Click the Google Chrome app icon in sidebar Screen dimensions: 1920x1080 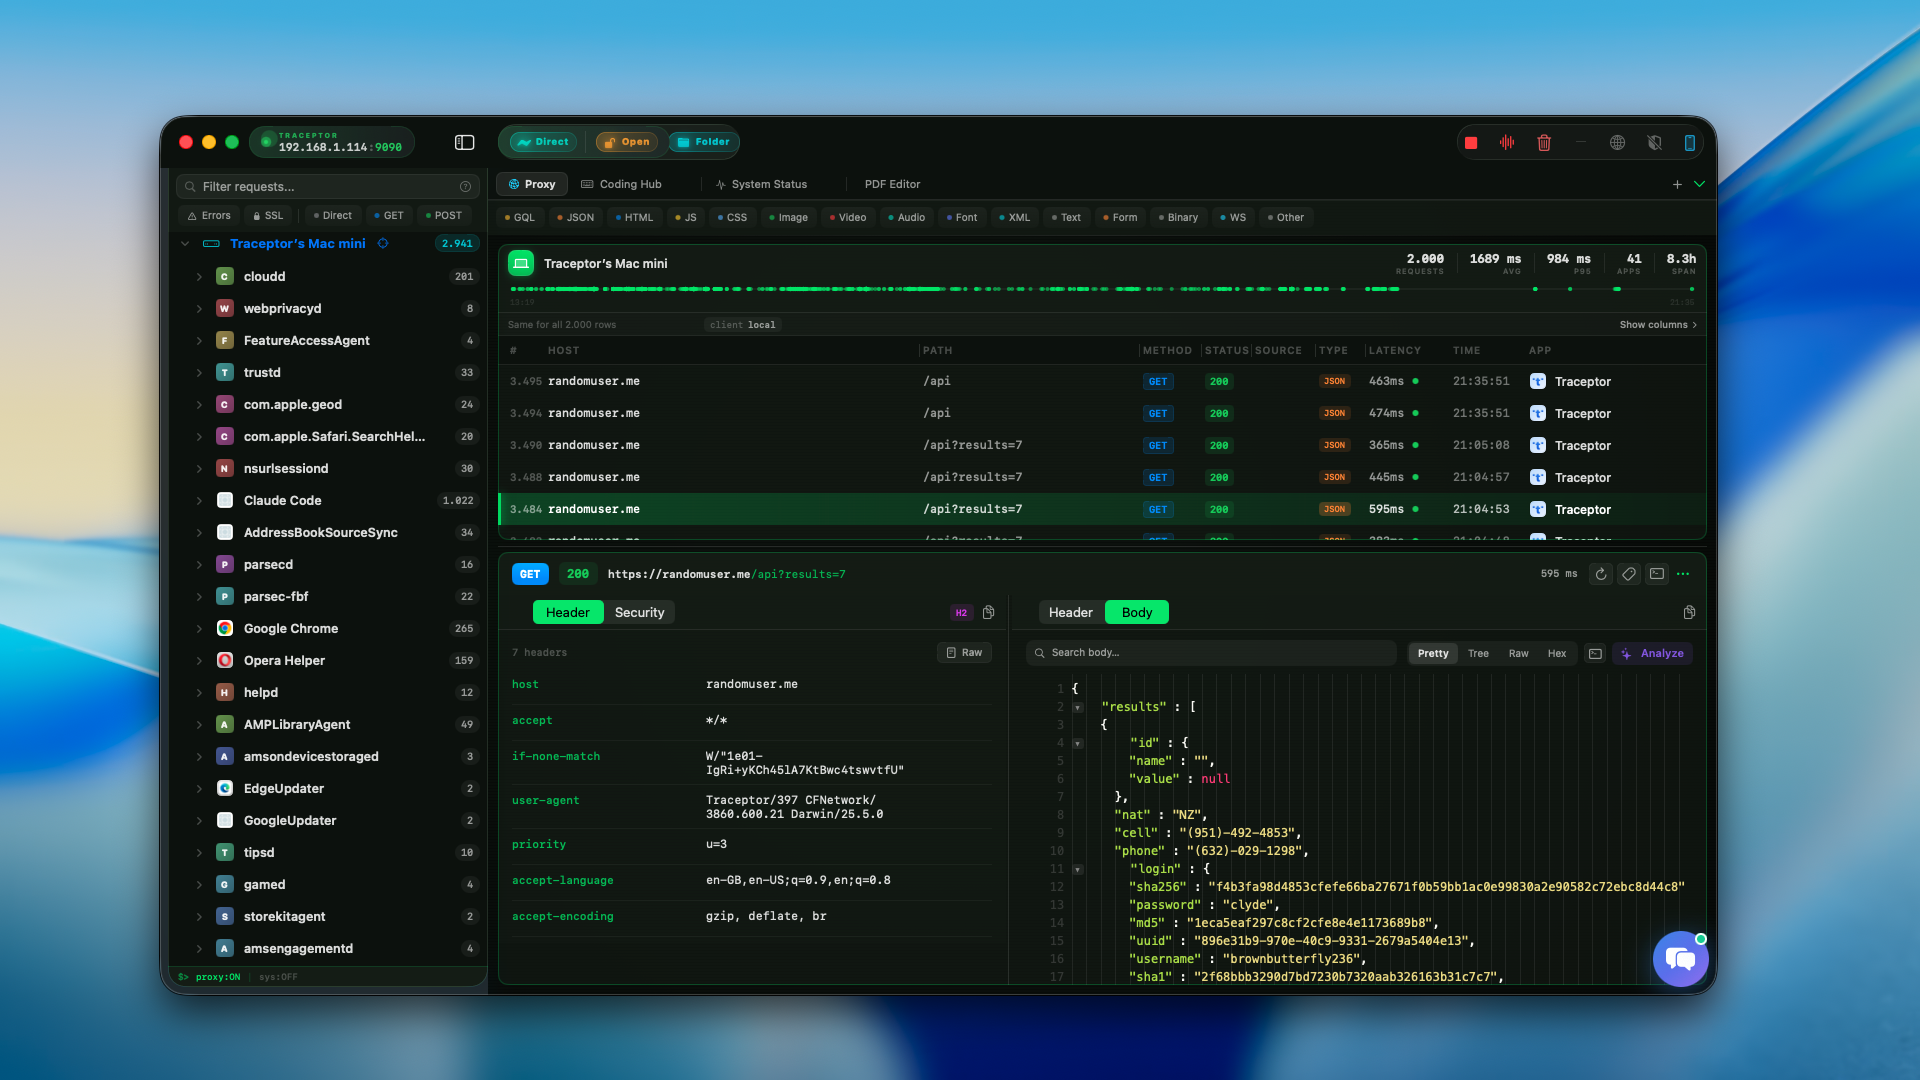coord(225,629)
